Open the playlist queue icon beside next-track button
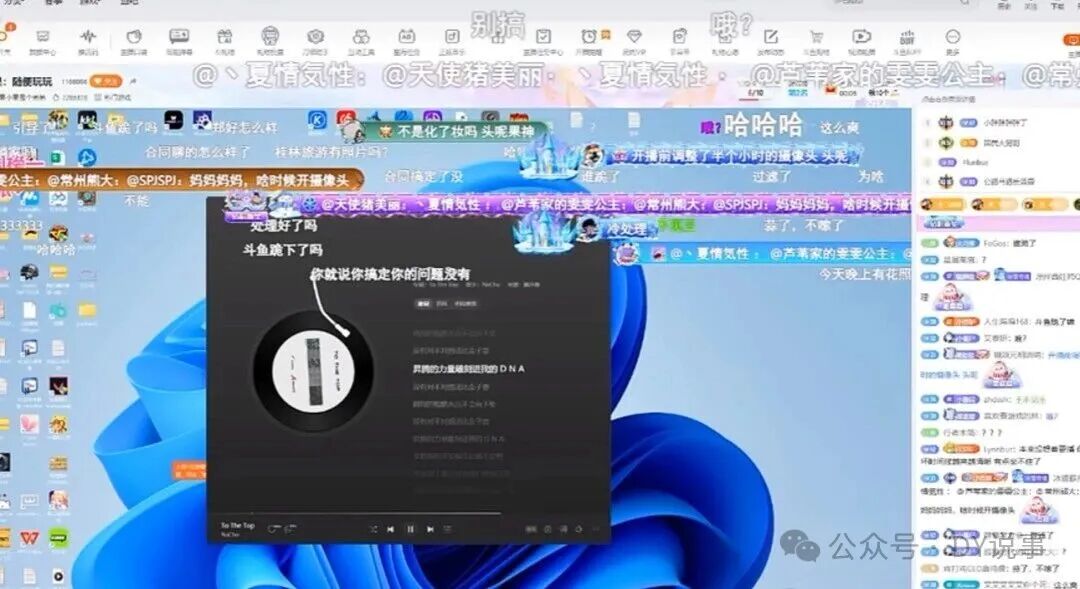This screenshot has width=1080, height=589. coord(448,529)
